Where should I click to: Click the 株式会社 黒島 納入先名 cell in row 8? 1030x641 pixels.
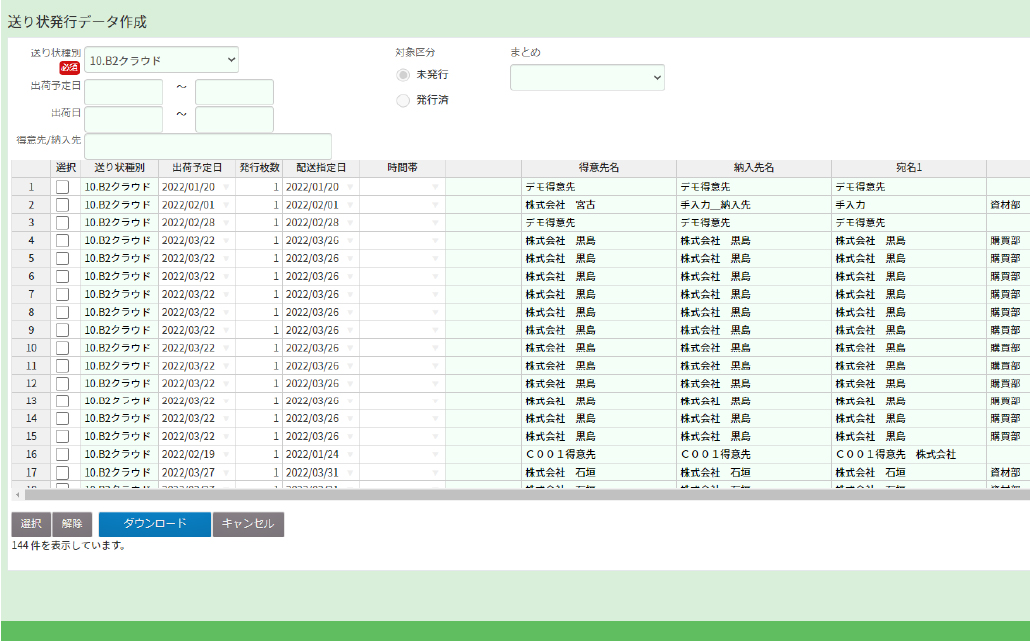pos(754,312)
